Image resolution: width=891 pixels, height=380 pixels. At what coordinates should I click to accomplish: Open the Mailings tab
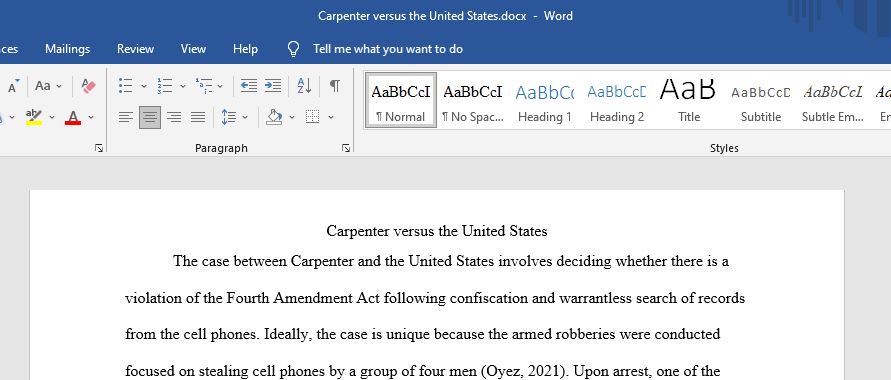(x=68, y=49)
